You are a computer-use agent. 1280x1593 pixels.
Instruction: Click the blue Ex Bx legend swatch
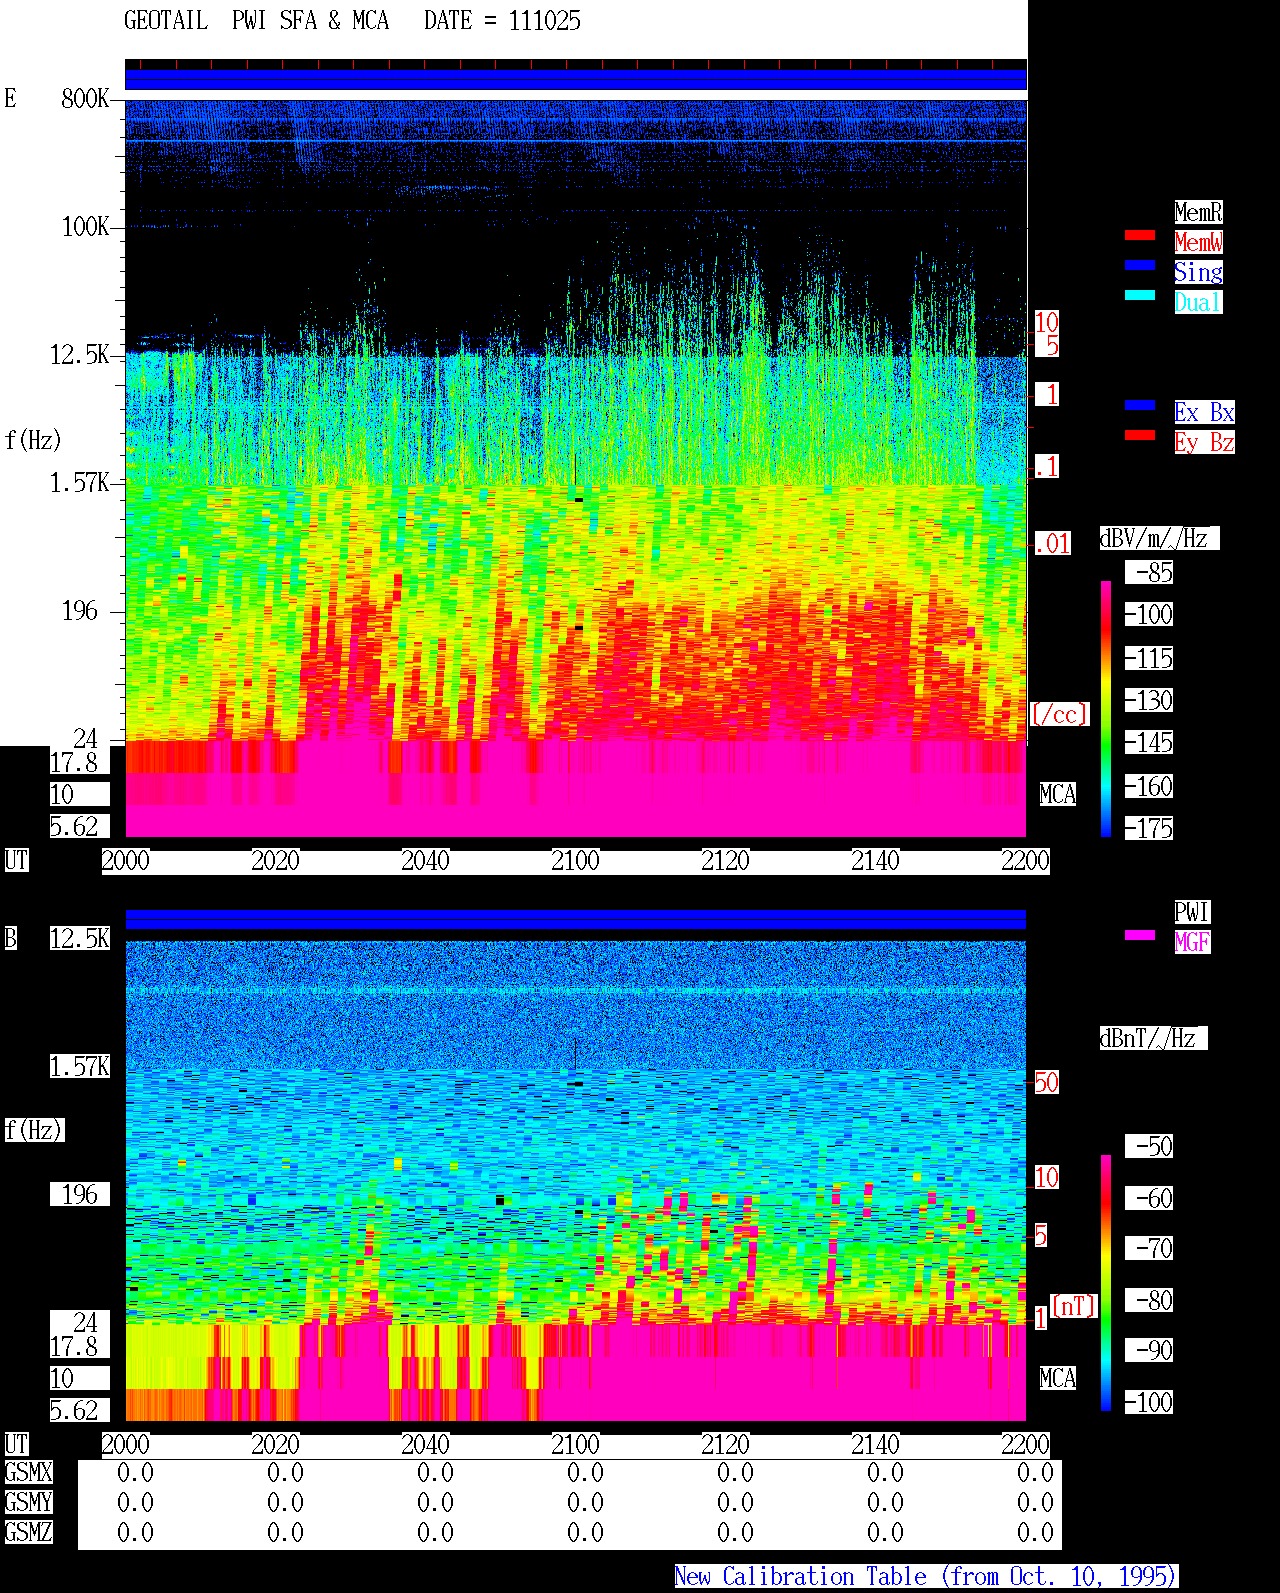pos(1140,405)
